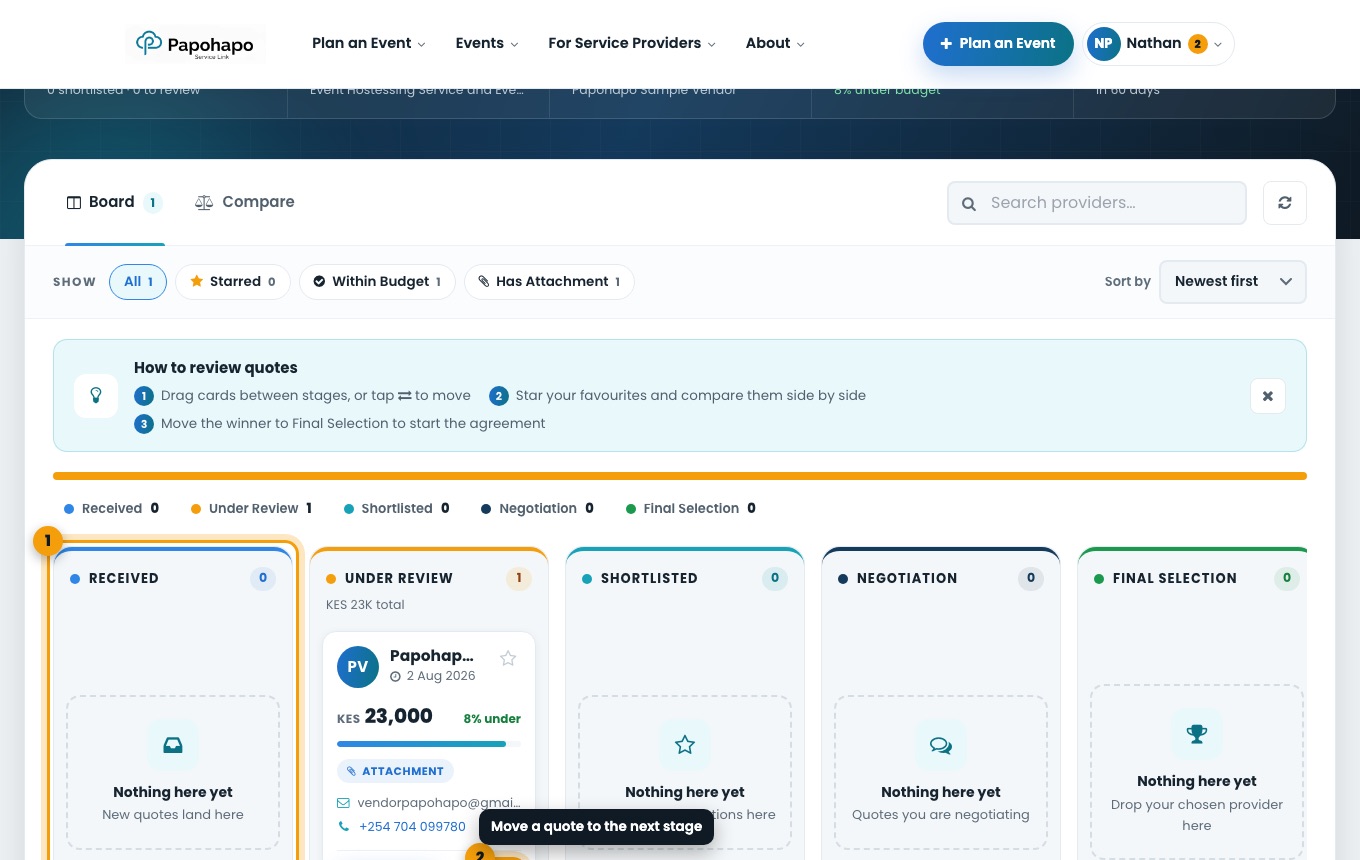Open the Plan an Event menu
Image resolution: width=1360 pixels, height=860 pixels.
[x=368, y=43]
